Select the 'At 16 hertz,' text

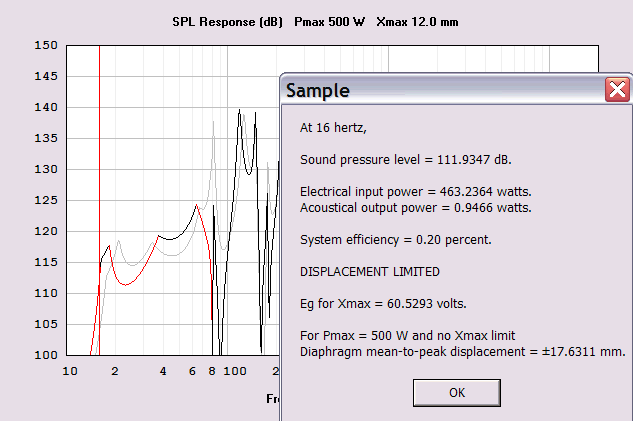point(333,128)
